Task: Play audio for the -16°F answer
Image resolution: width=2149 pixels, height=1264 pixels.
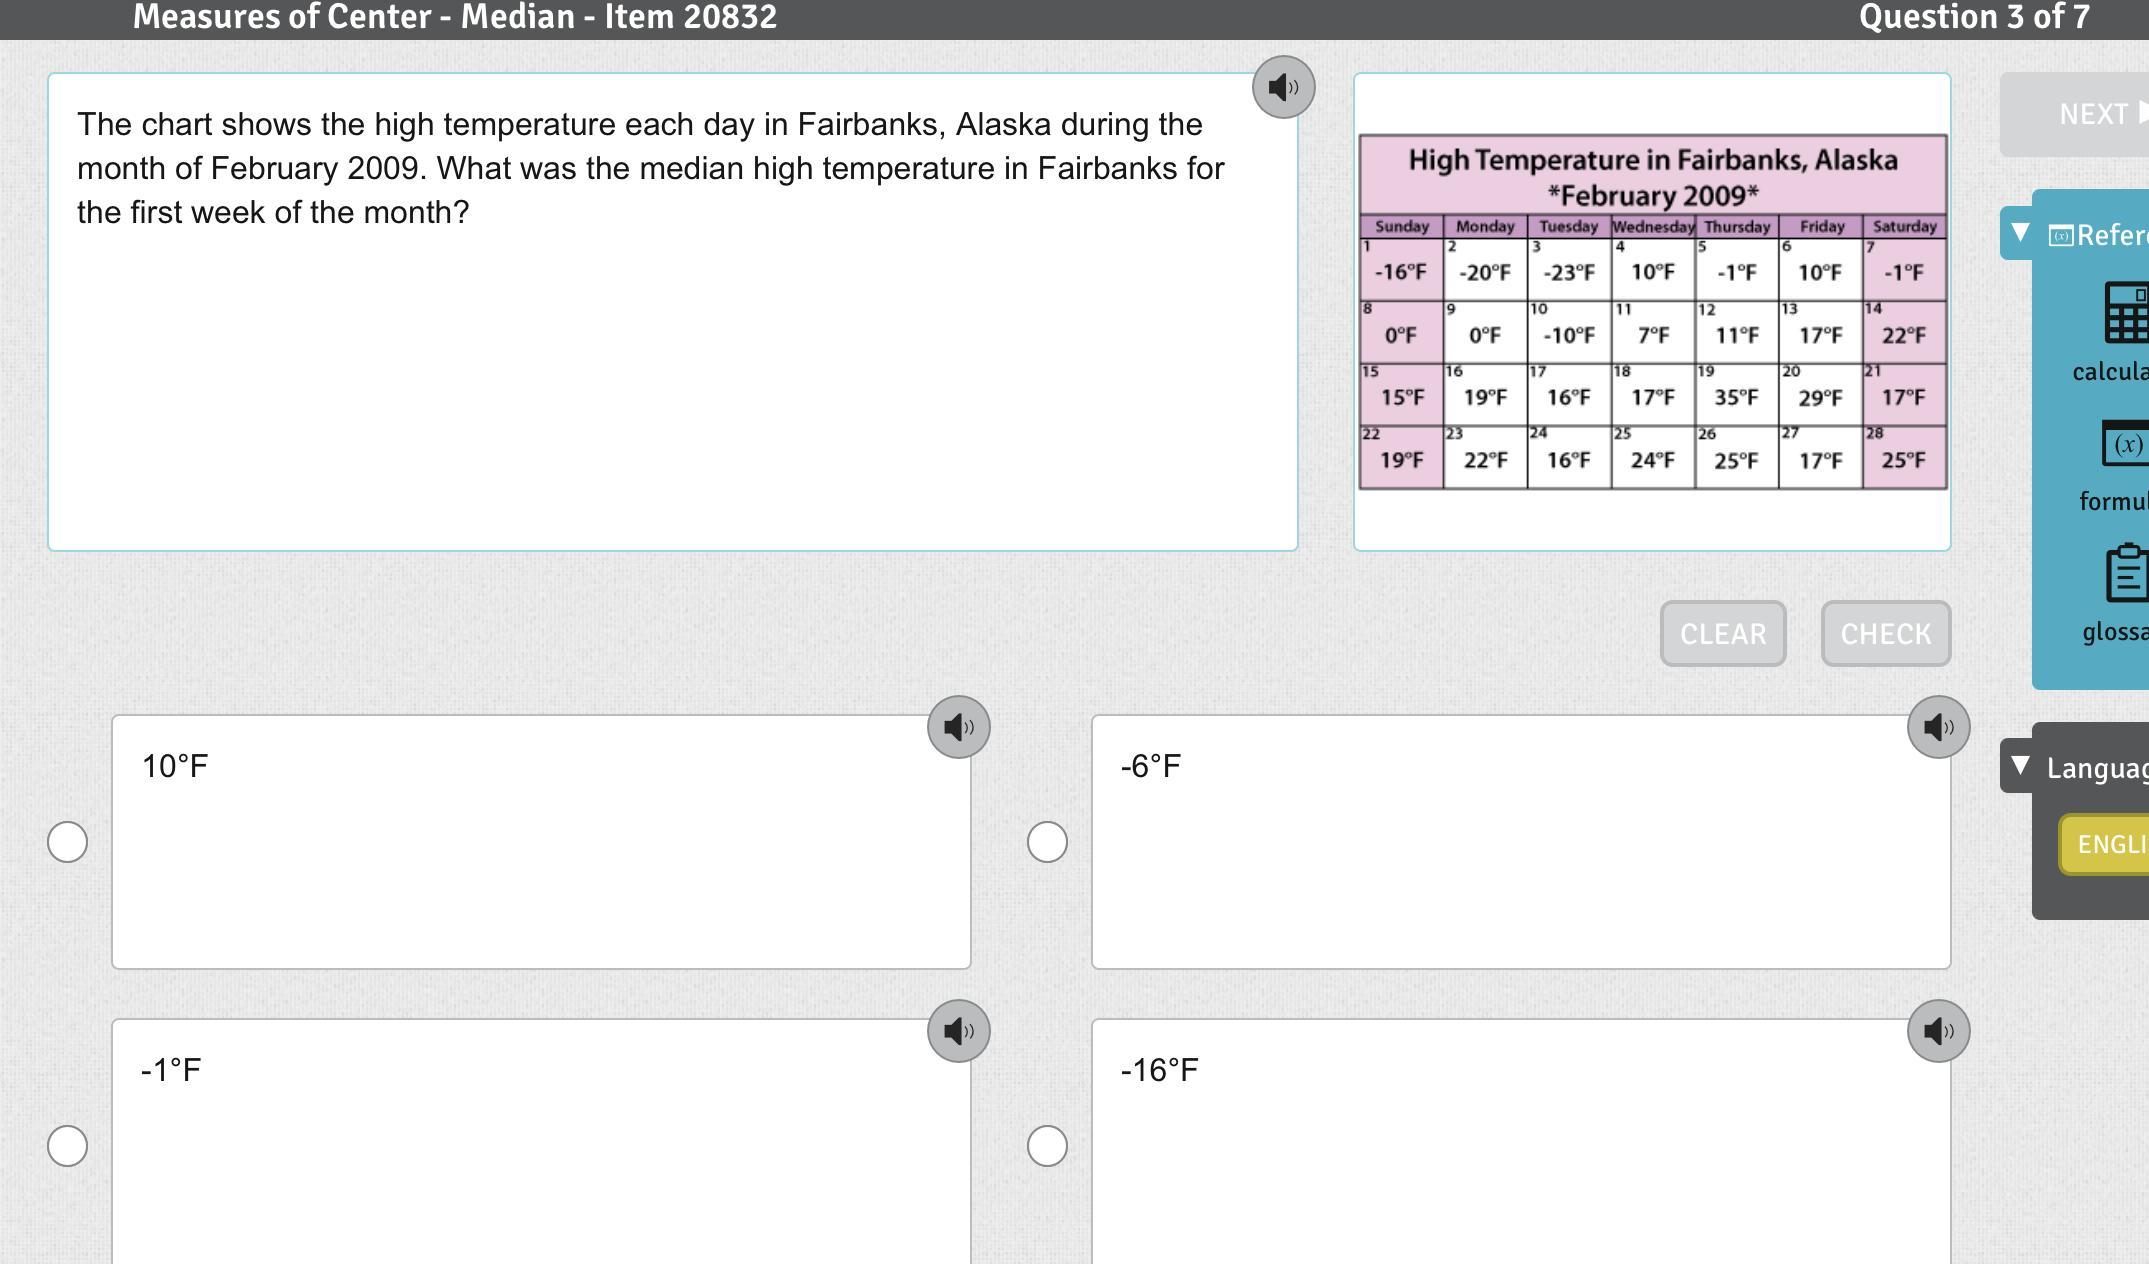Action: tap(1938, 1031)
